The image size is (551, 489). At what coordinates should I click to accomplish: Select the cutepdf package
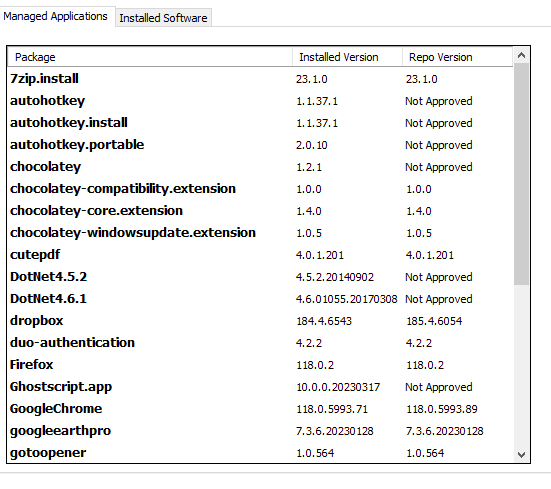260,255
